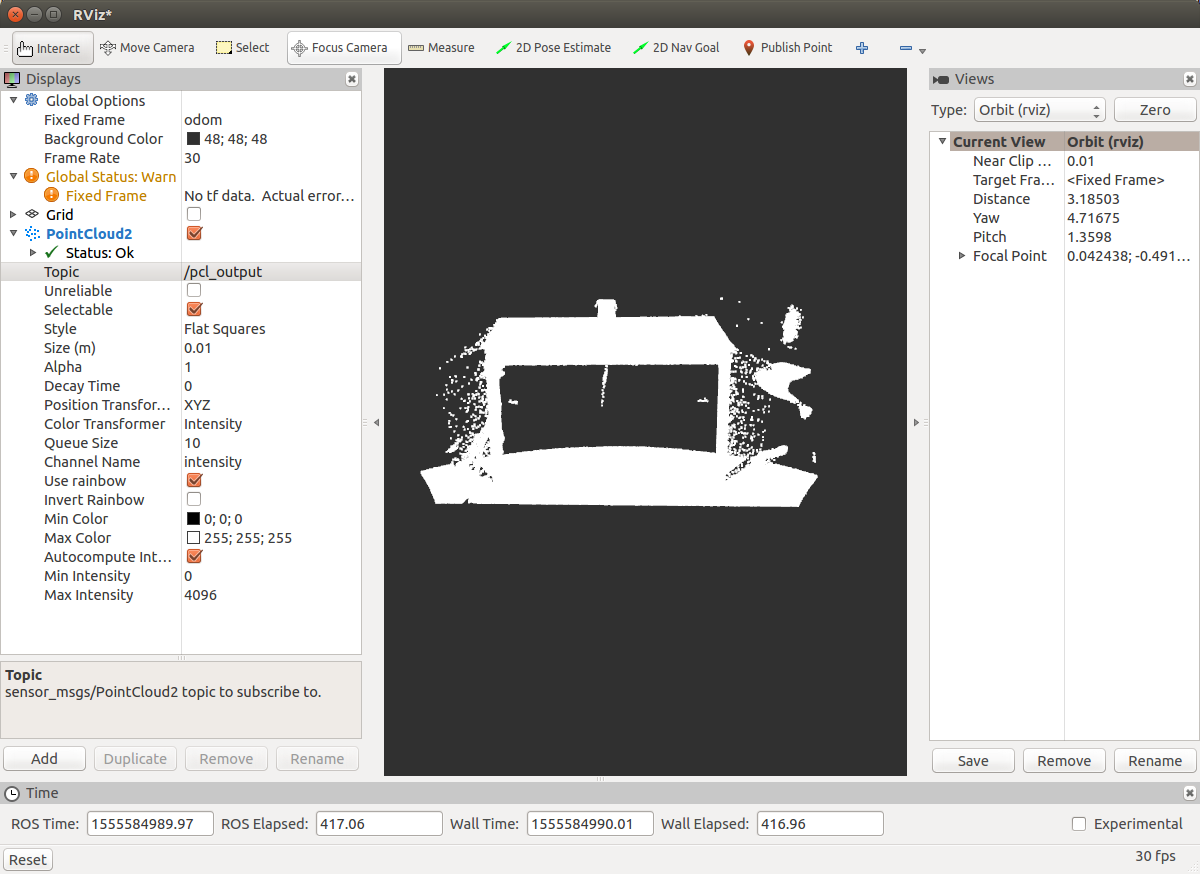Pick the Measure tool
Screen dimensions: 1200x874
pos(441,48)
